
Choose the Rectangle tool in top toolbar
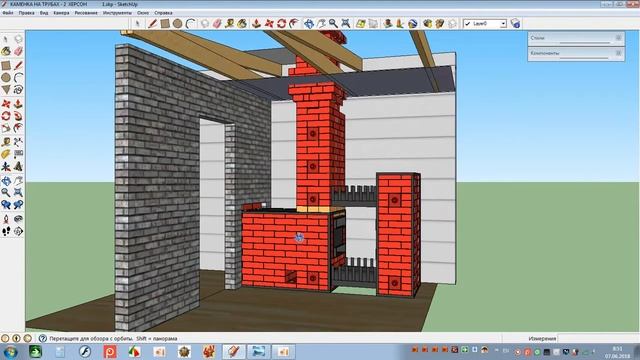point(165,24)
